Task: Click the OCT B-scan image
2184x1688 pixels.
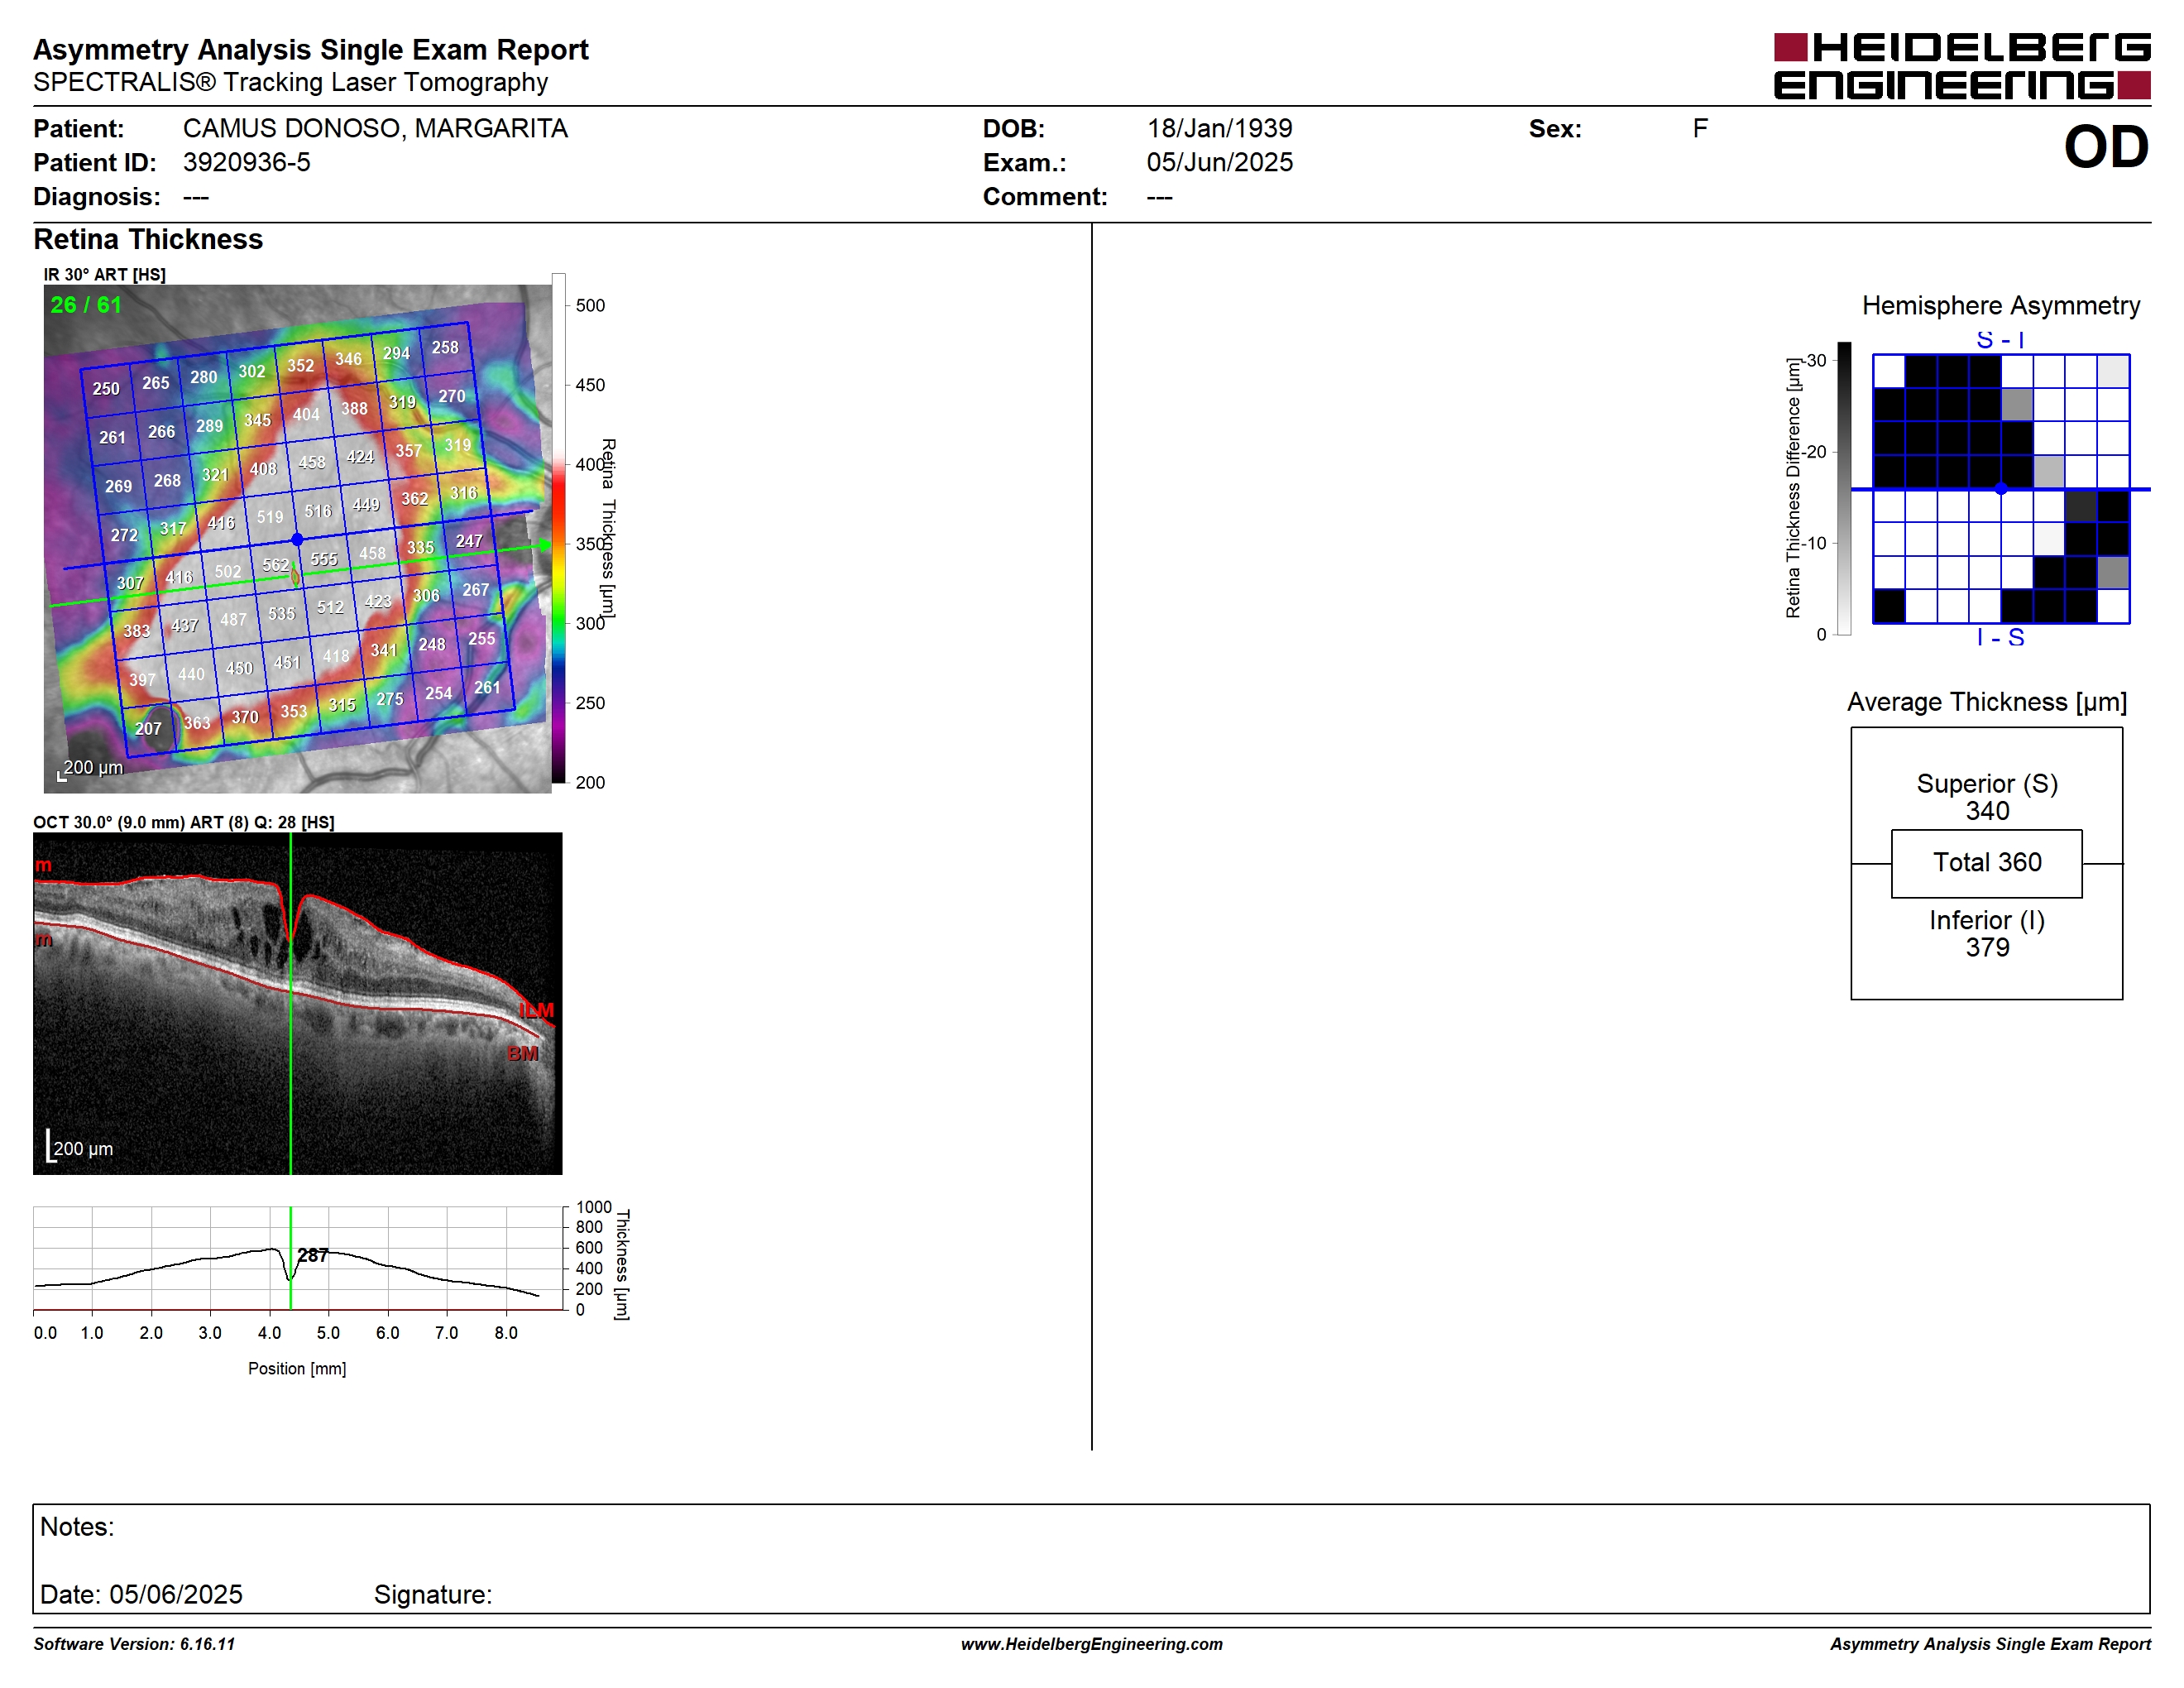Action: click(297, 1003)
